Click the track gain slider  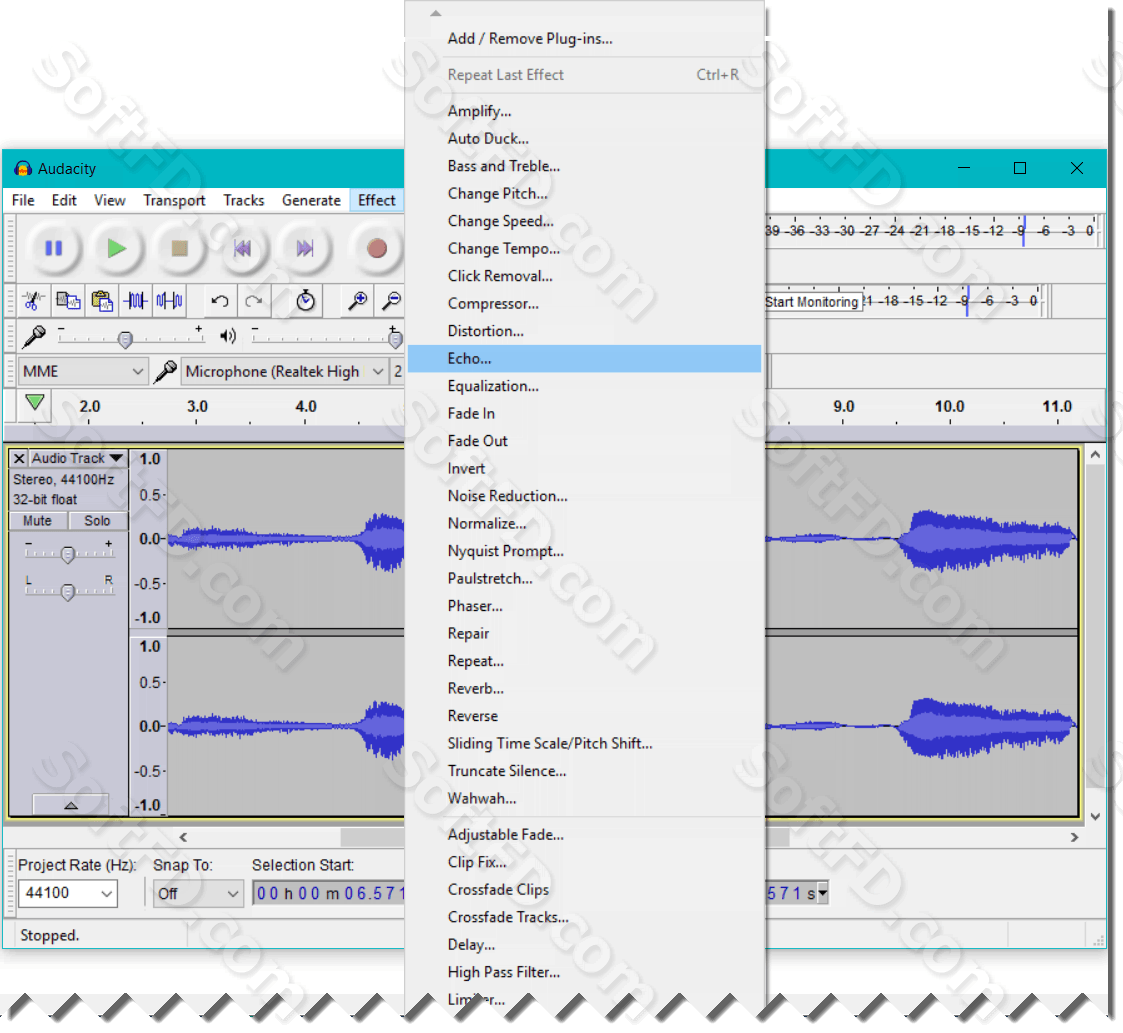click(69, 552)
